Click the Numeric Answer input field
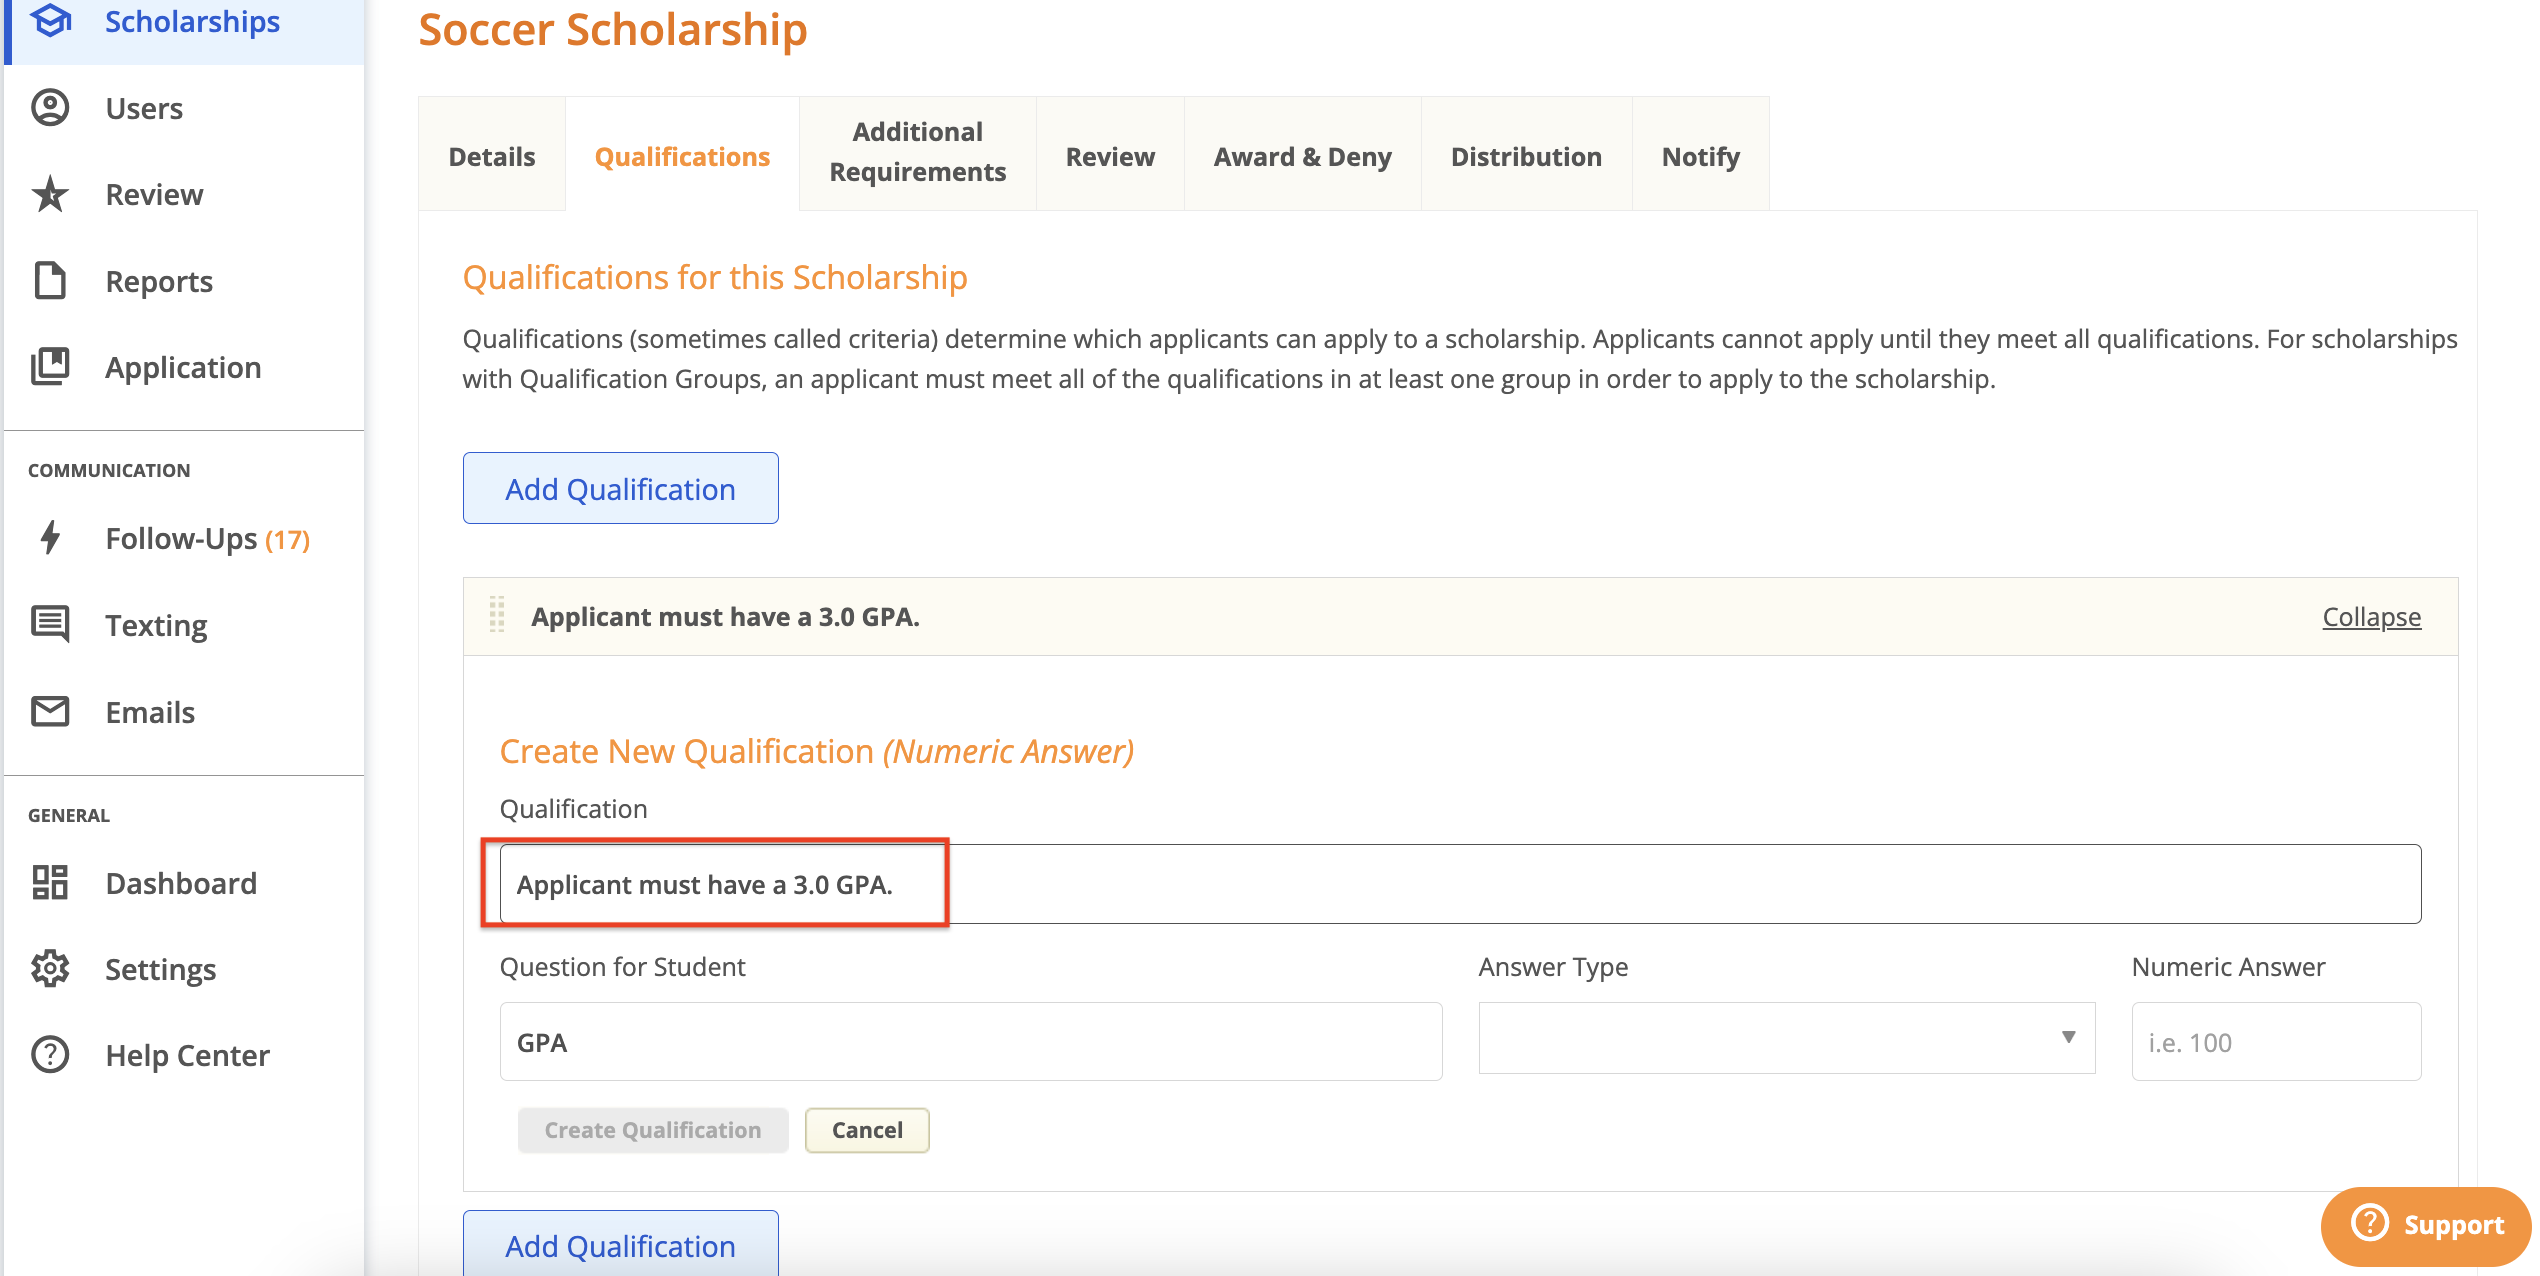The width and height of the screenshot is (2540, 1276). pos(2276,1041)
